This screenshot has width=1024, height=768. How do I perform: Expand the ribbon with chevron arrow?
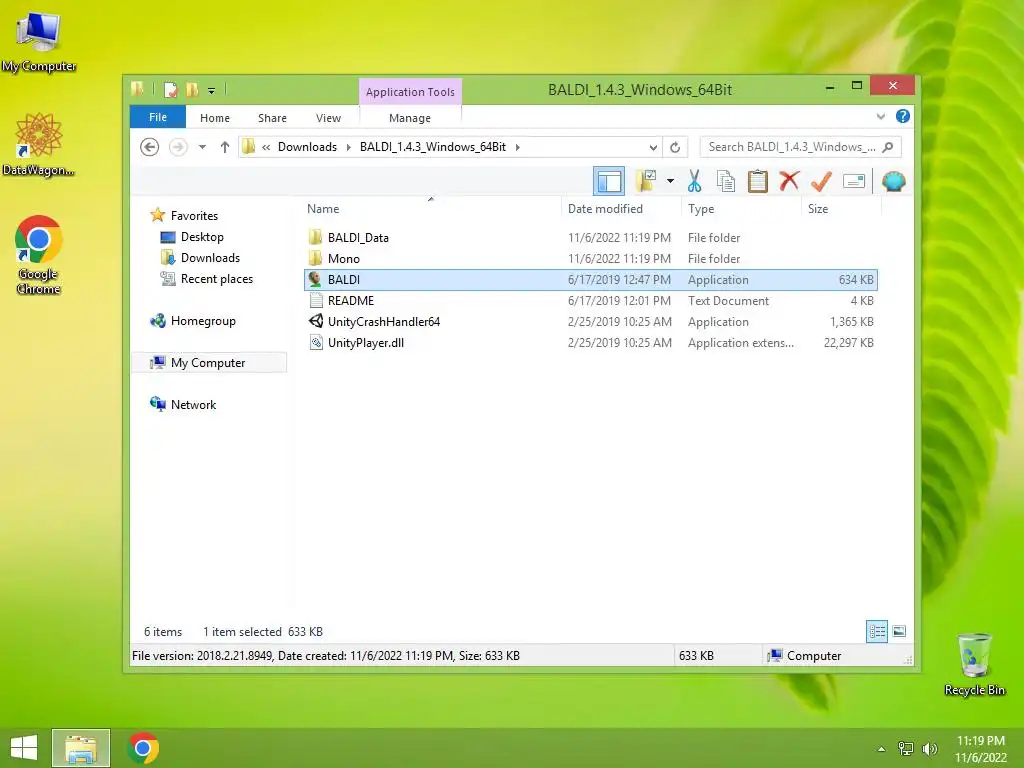point(880,117)
